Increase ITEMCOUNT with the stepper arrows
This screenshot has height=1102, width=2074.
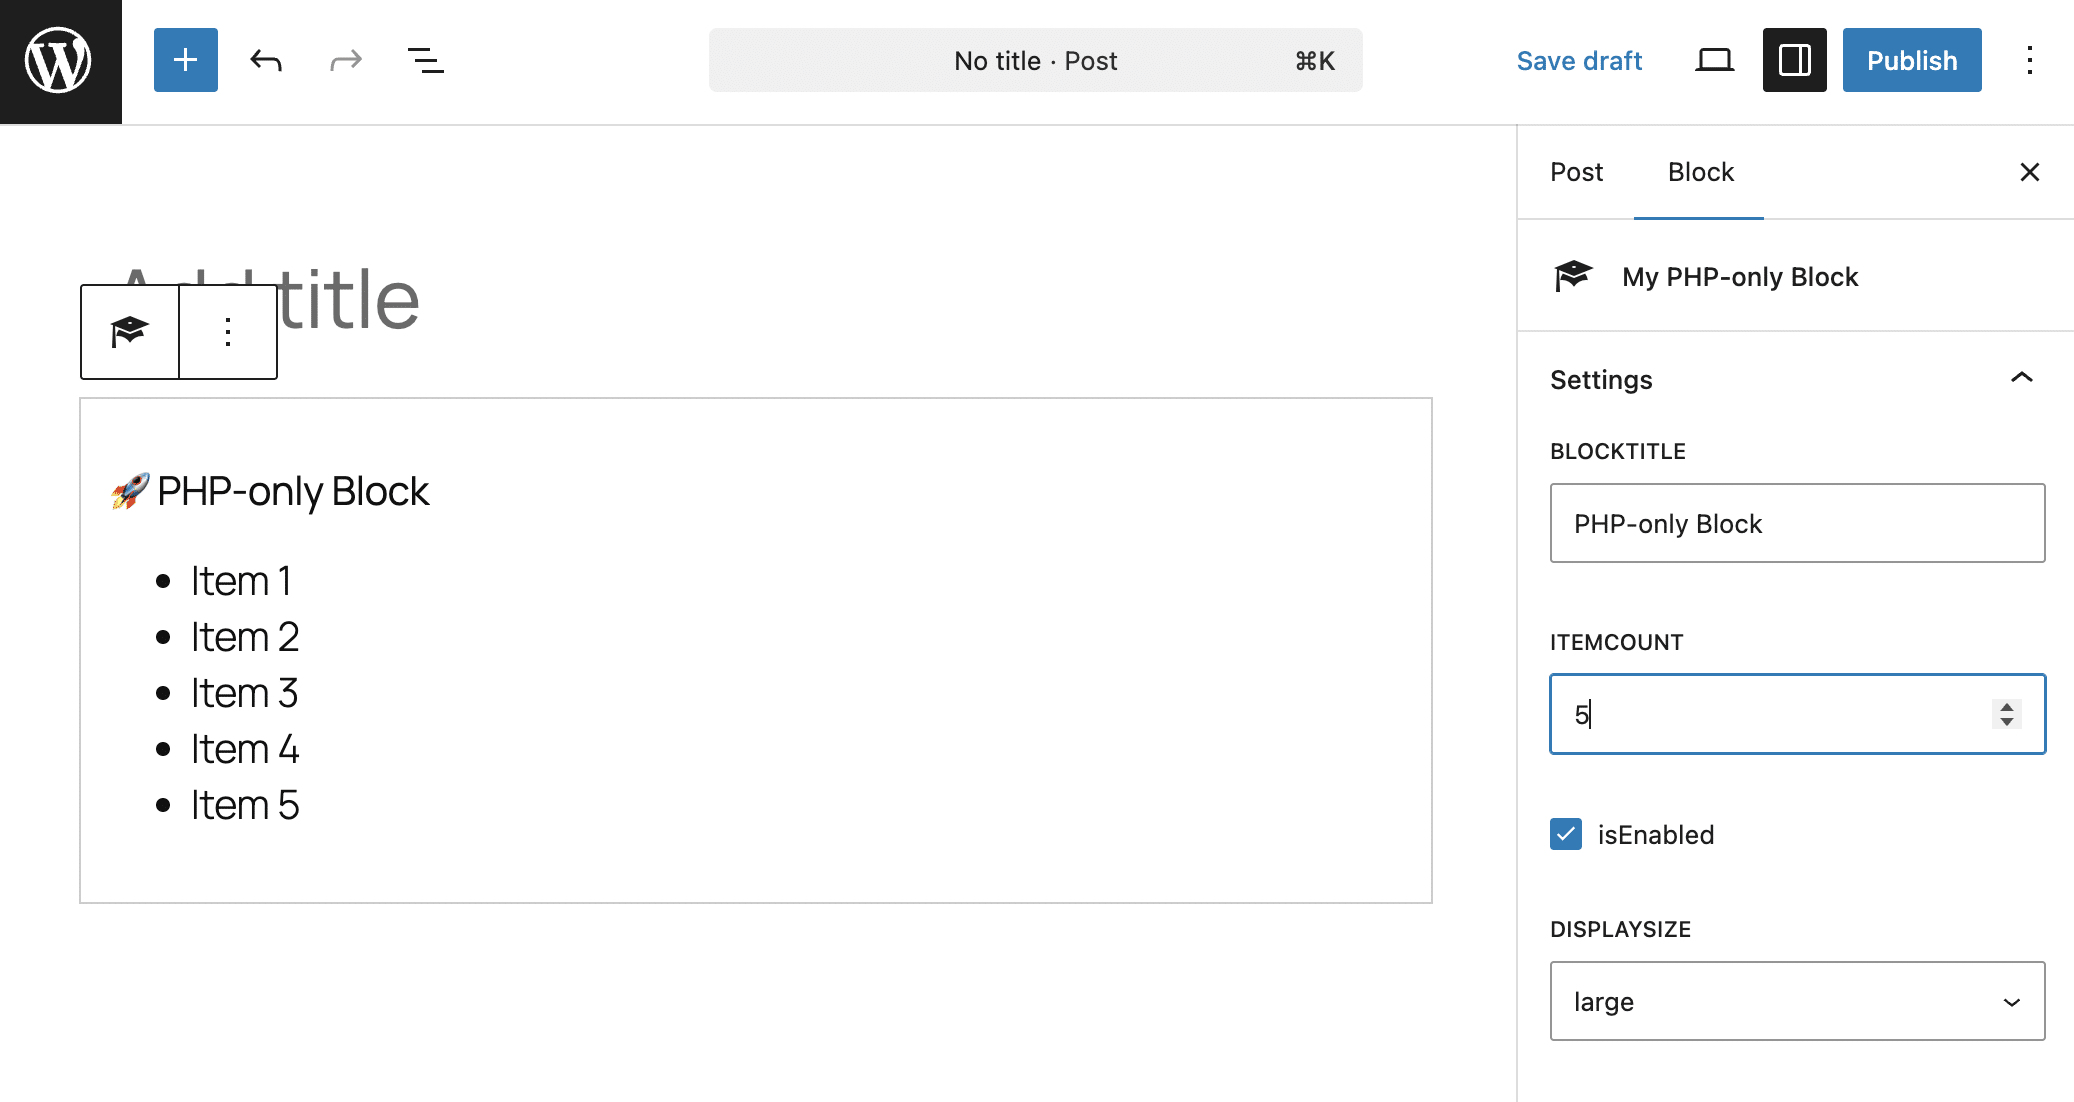pyautogui.click(x=2005, y=706)
